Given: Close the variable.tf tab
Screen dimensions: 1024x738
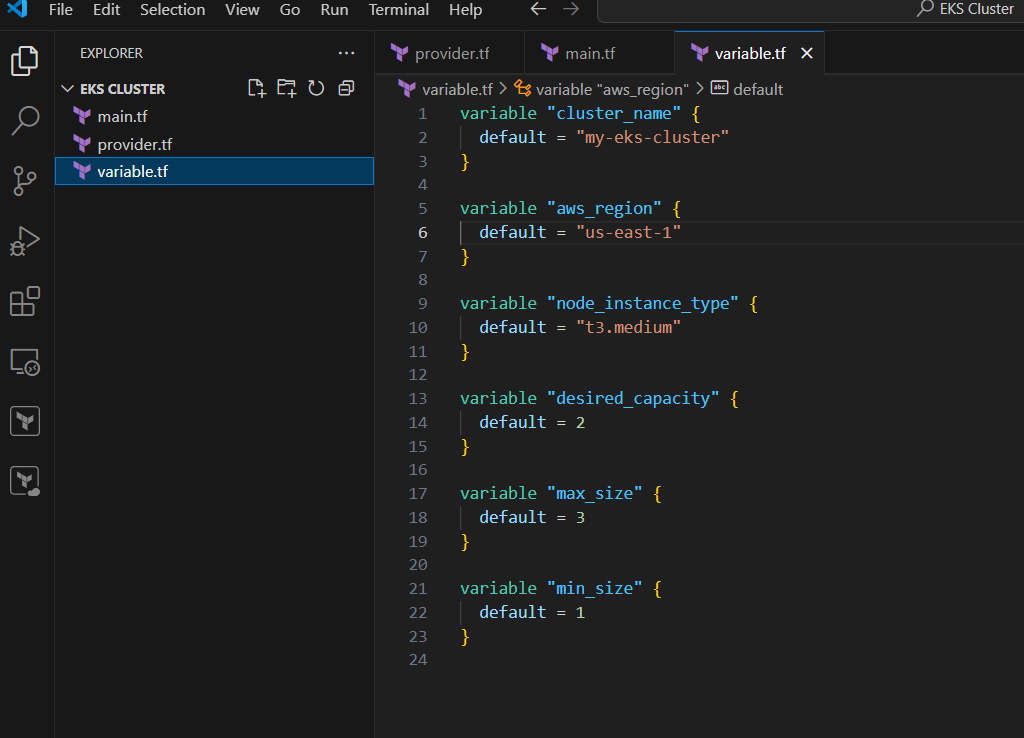Looking at the screenshot, I should point(807,54).
